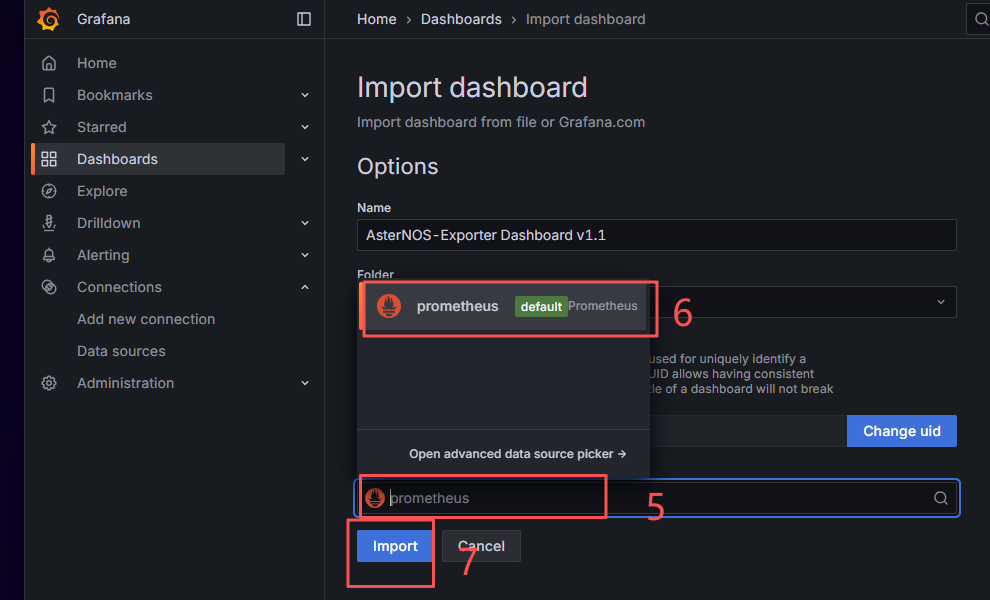Click the Connections sidebar label
The height and width of the screenshot is (600, 990).
click(119, 287)
